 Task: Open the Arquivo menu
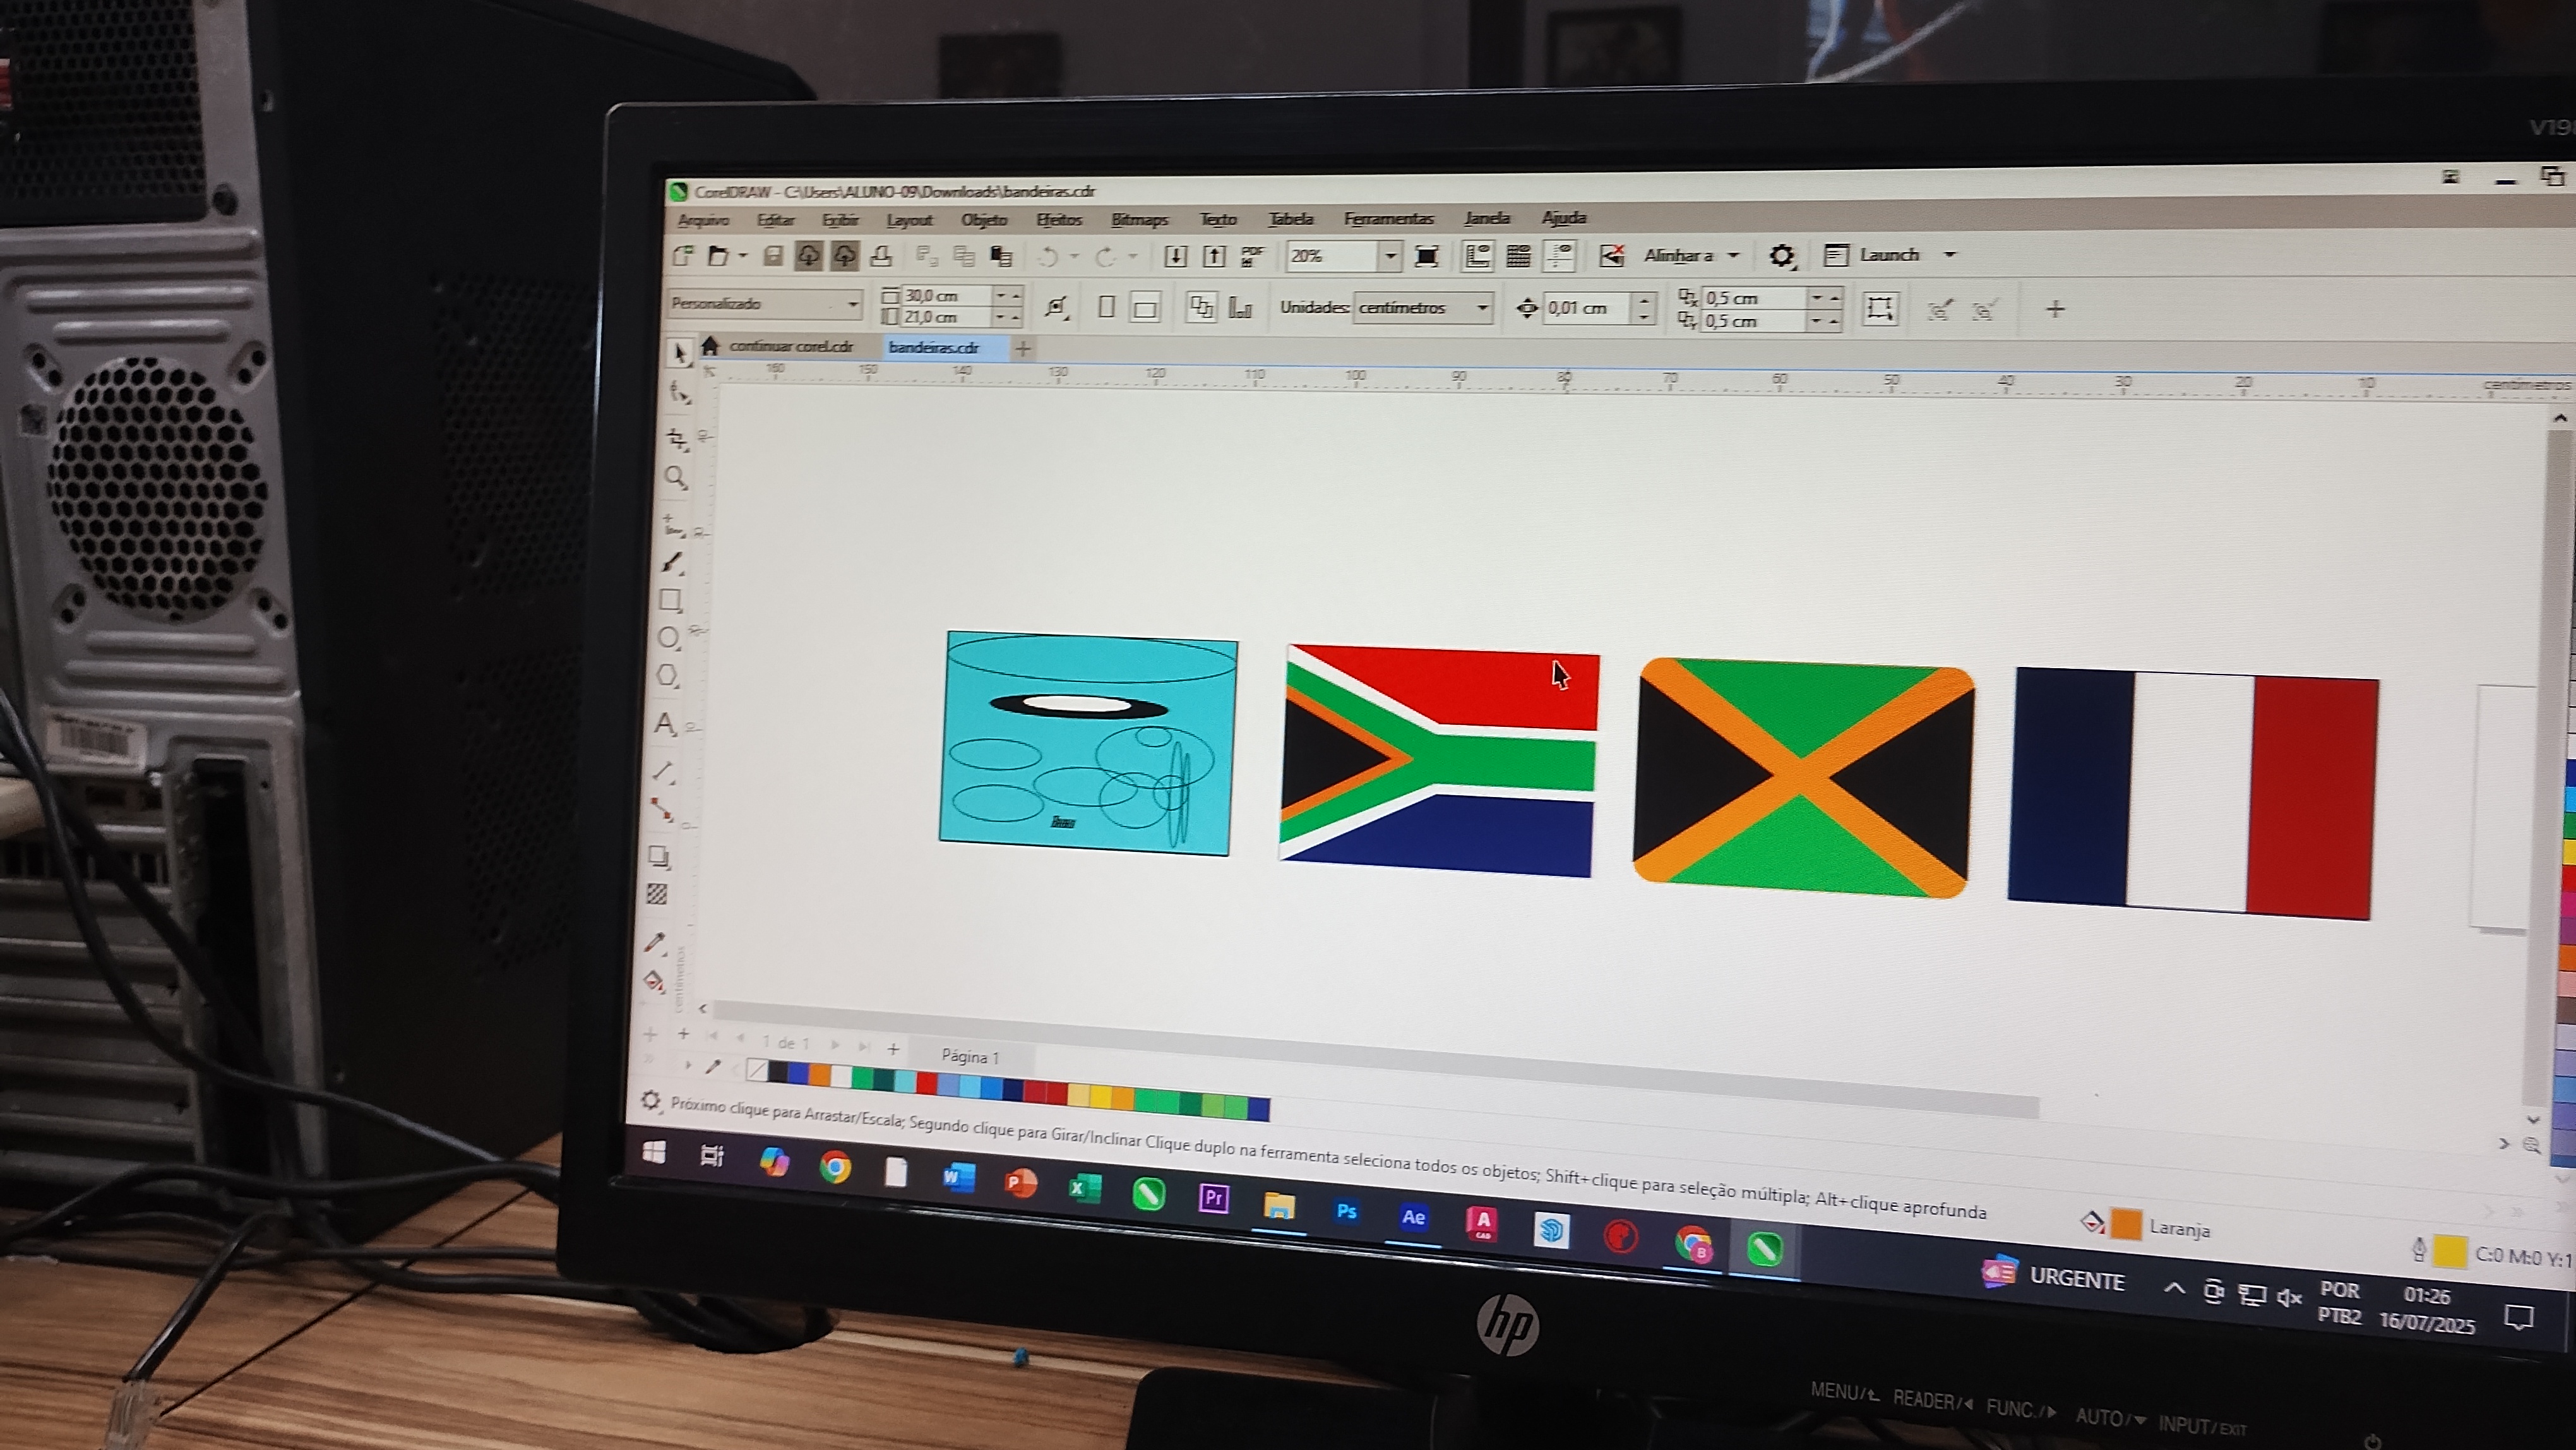click(x=704, y=220)
